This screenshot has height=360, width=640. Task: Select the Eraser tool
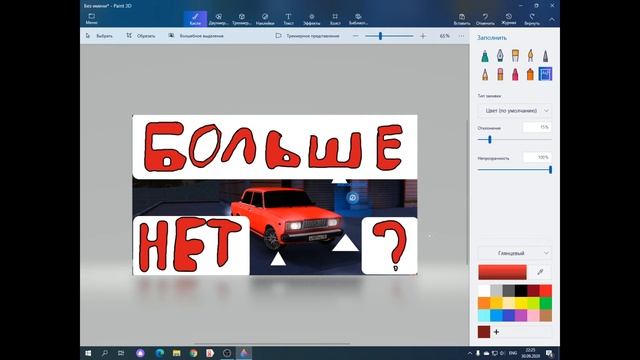pos(500,74)
